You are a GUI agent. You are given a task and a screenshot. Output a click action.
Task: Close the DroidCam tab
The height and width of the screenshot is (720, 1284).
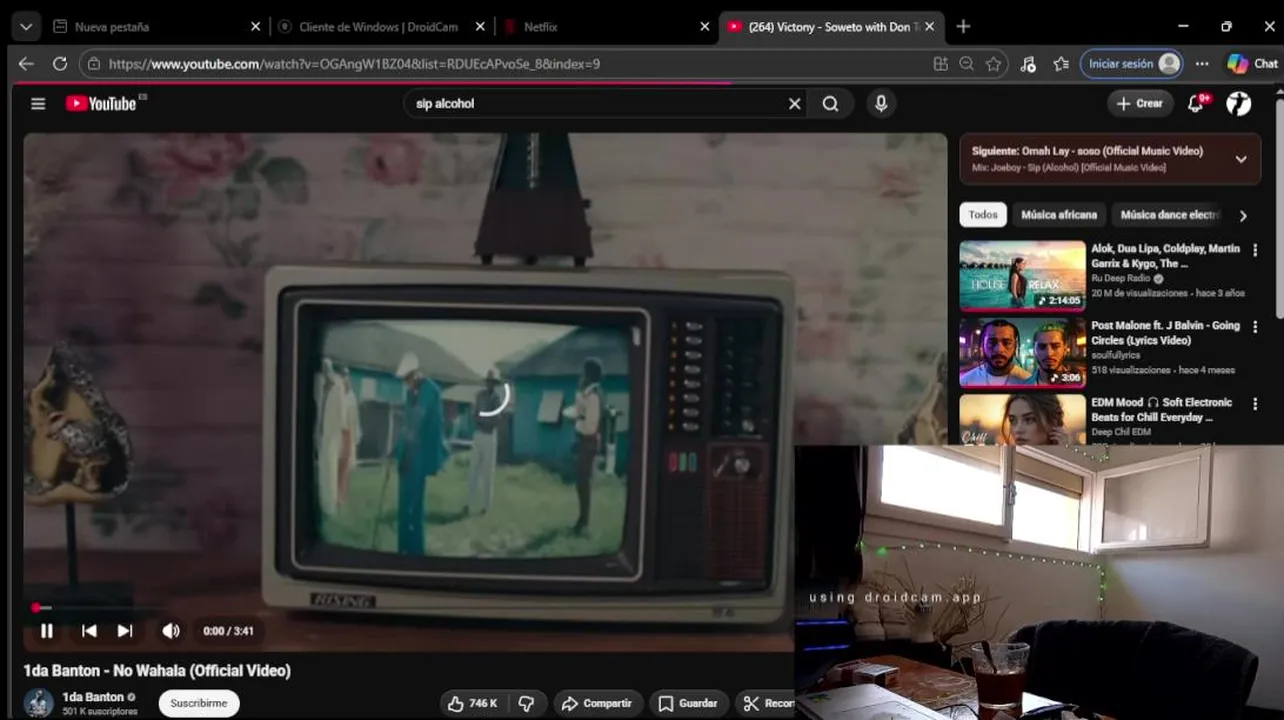[x=480, y=27]
